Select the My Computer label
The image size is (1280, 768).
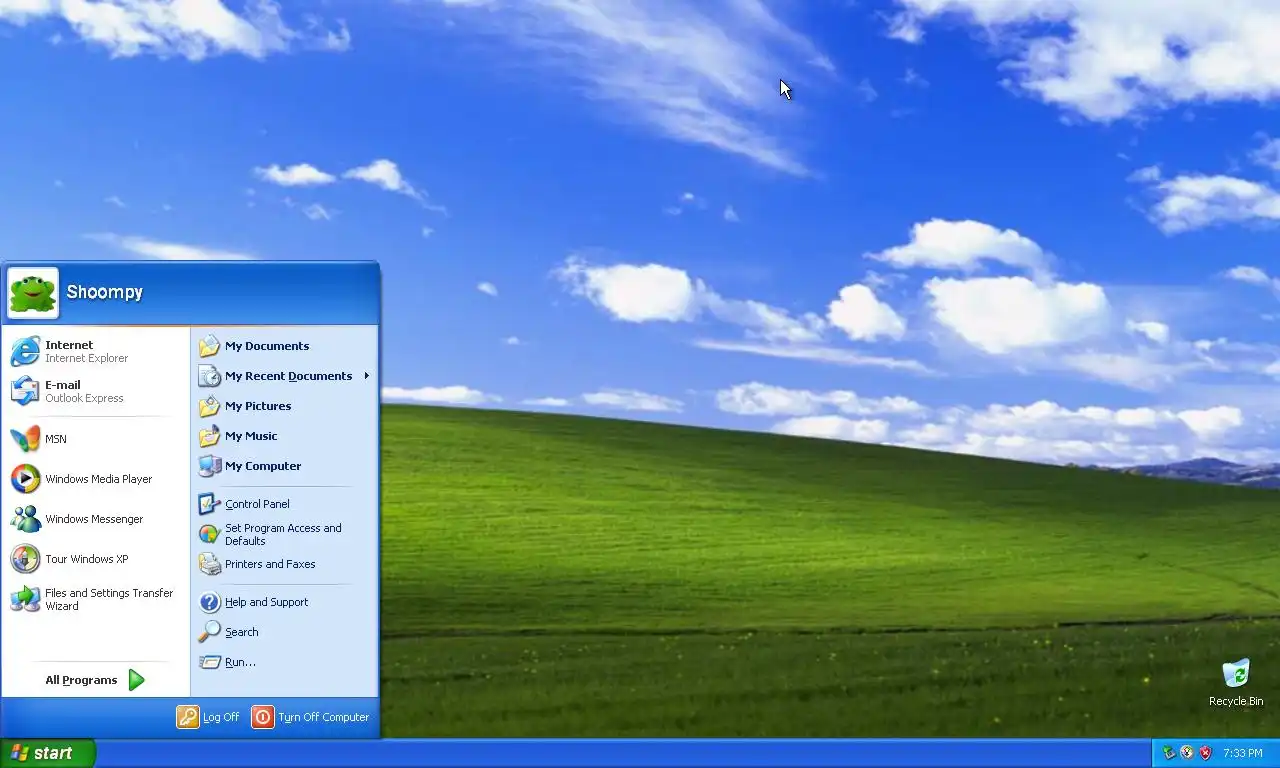(263, 466)
